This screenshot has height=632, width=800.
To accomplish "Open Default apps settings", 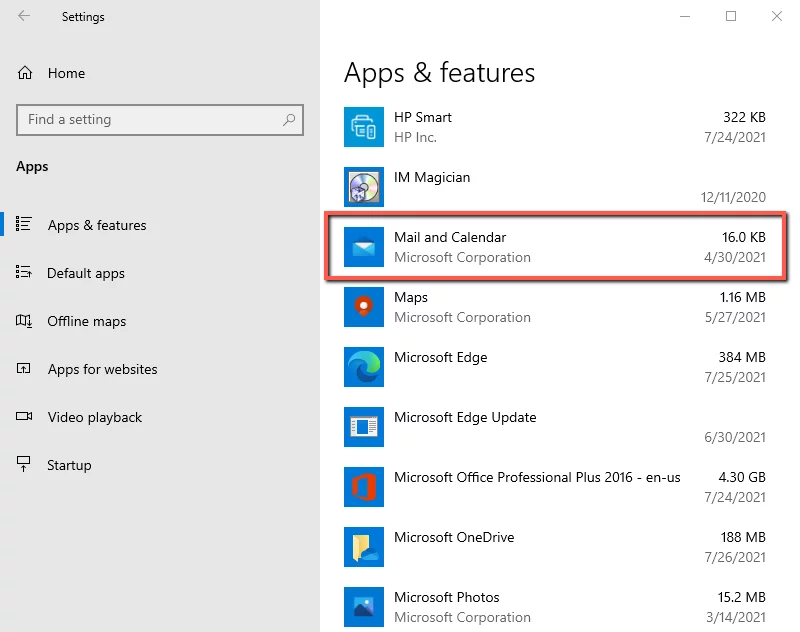I will coord(86,273).
